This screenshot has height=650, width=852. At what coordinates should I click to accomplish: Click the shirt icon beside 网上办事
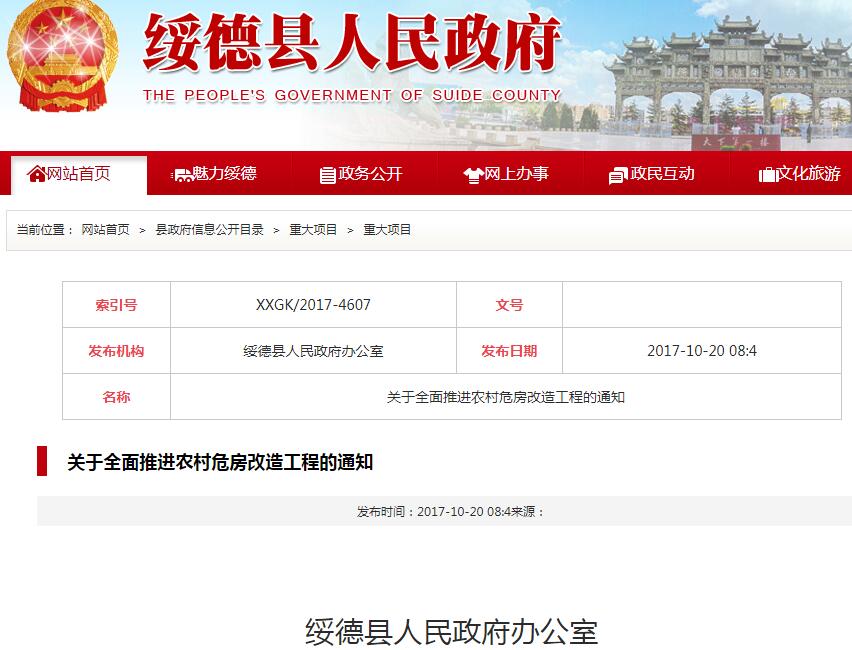(473, 175)
